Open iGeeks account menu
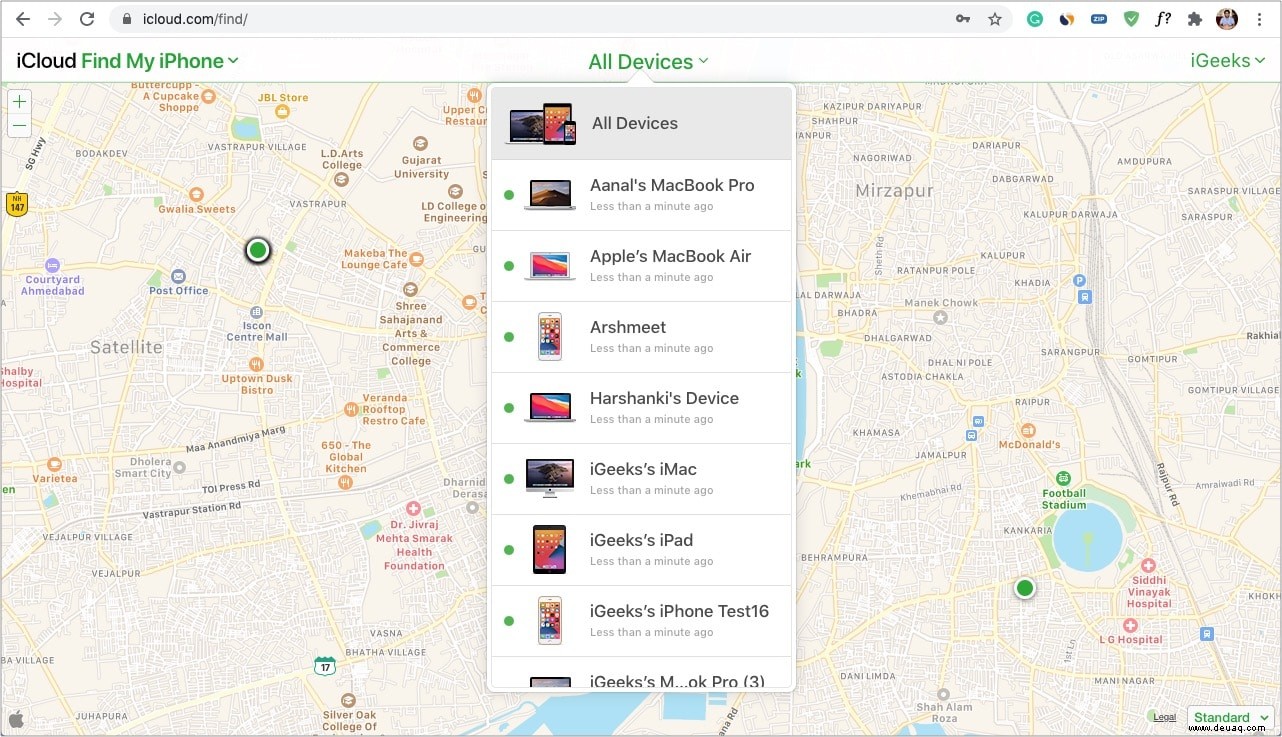The width and height of the screenshot is (1282, 737). [x=1228, y=61]
